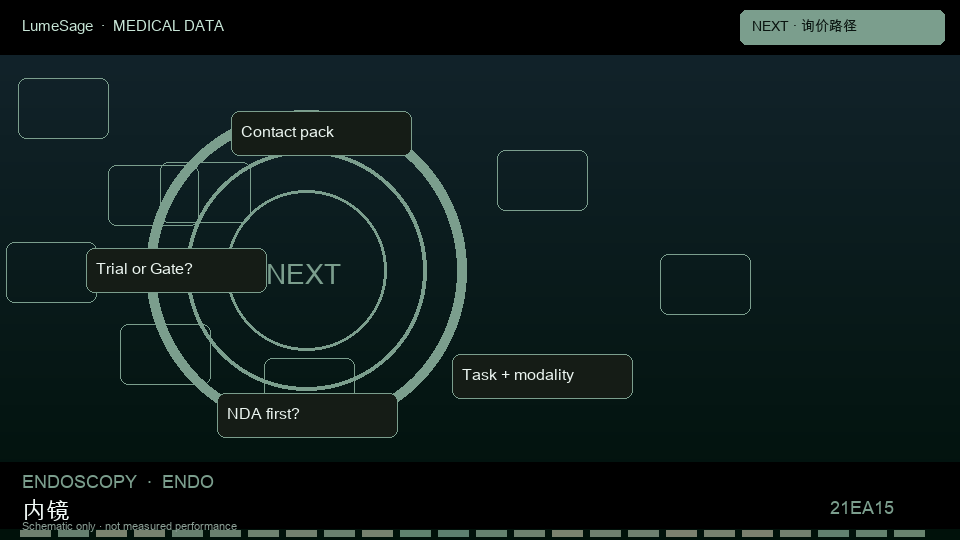Click the NEXT label in circle center
The image size is (960, 540).
[304, 274]
